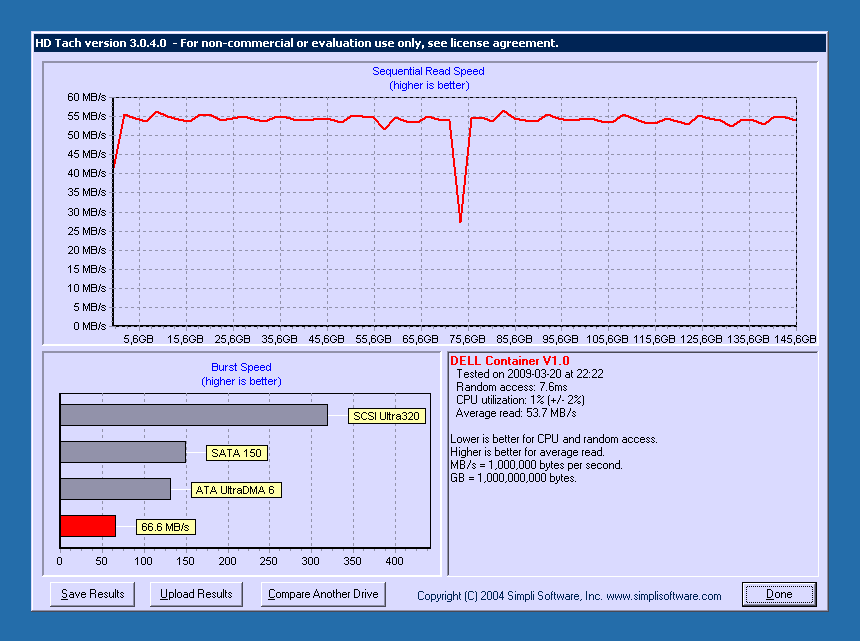Viewport: 860px width, 641px height.
Task: Click the lowest point of the read speed dip
Action: click(460, 221)
